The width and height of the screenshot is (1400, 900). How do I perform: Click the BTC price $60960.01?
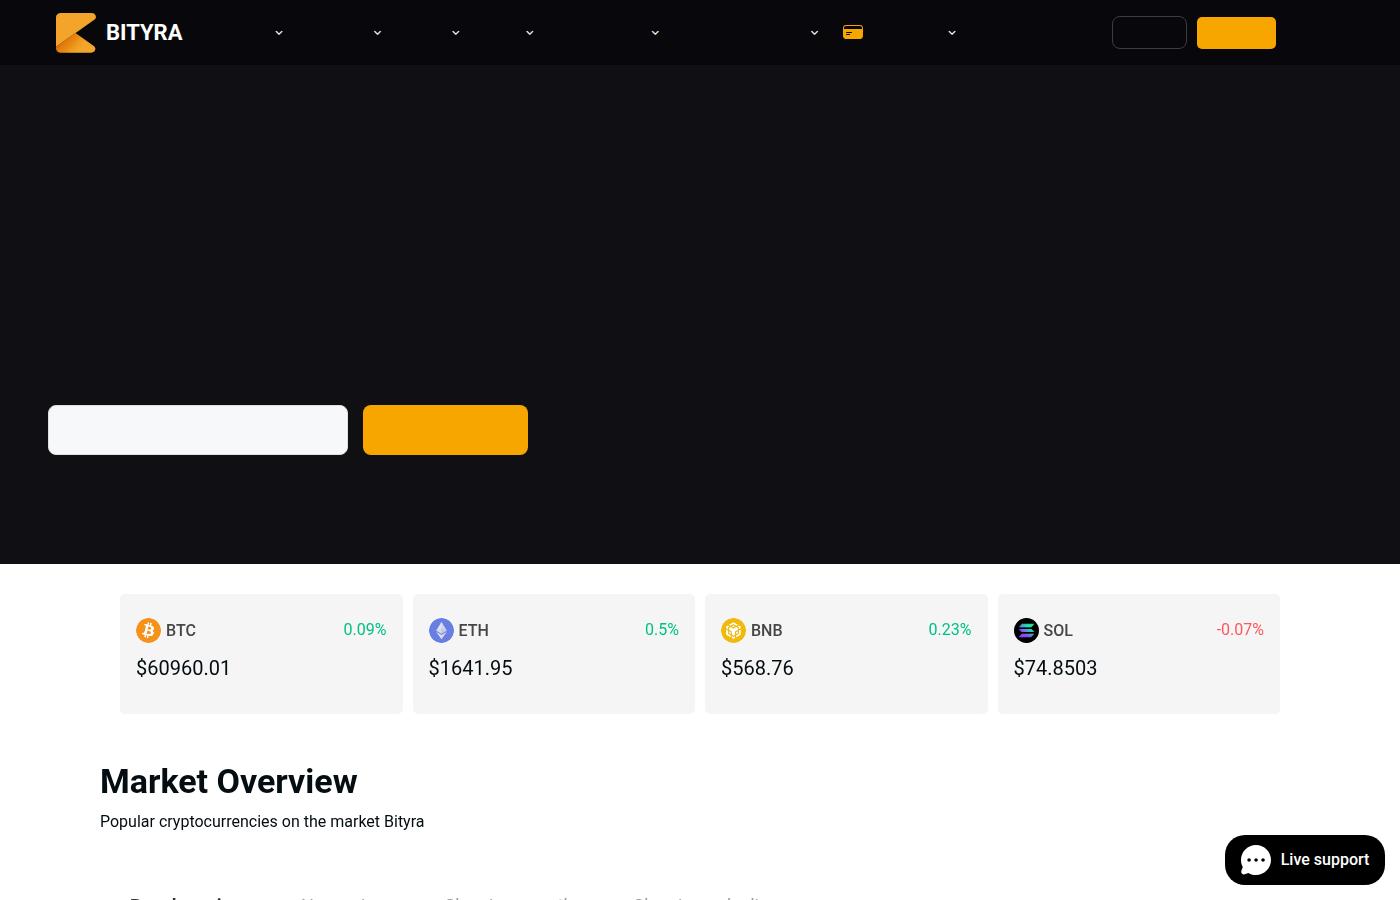coord(183,668)
